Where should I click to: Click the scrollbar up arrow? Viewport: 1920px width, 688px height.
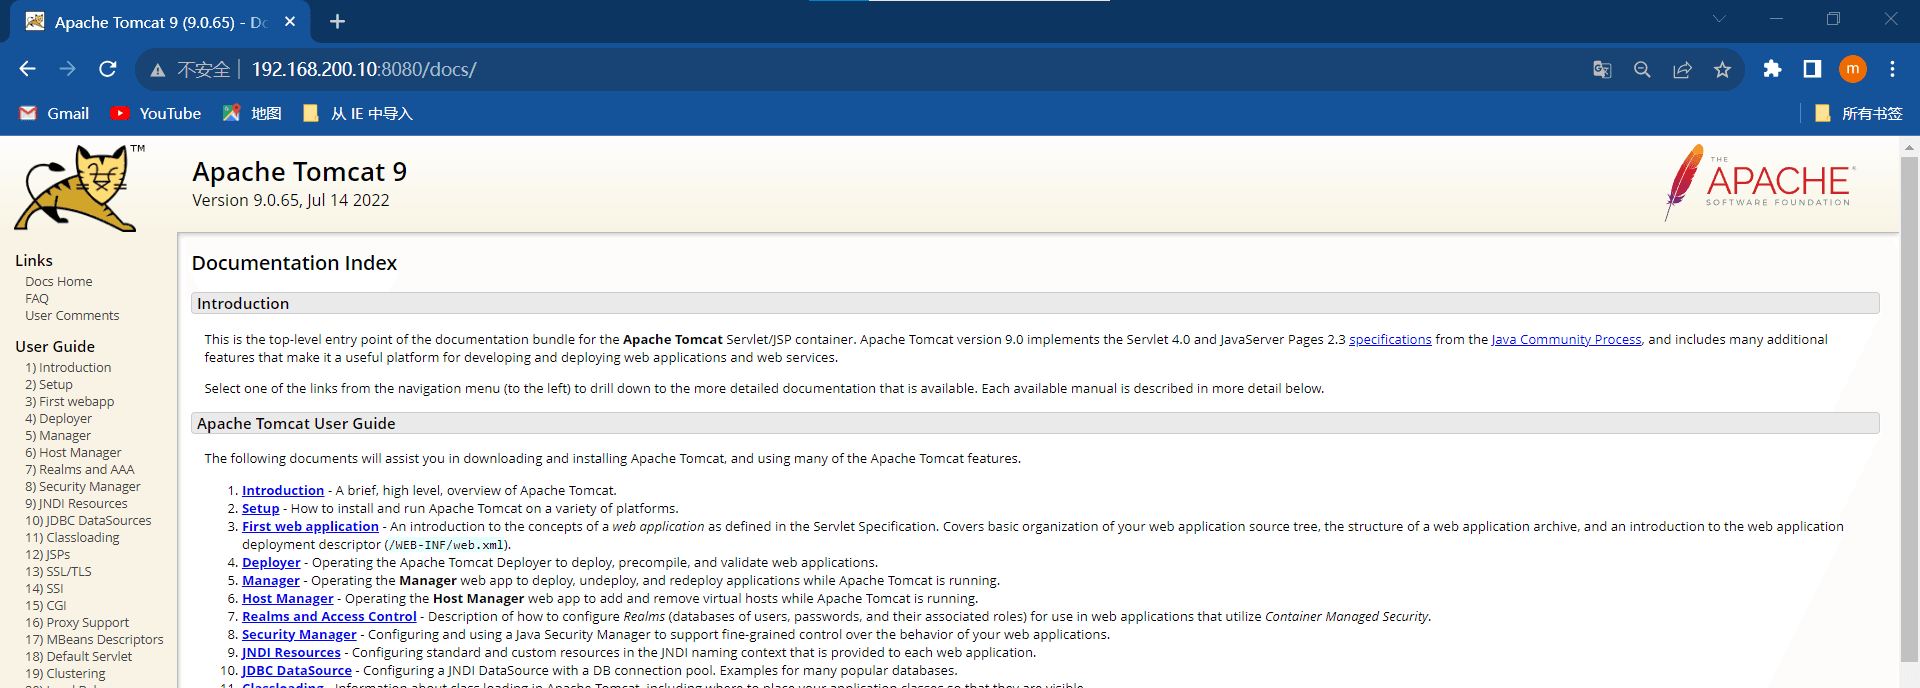click(x=1909, y=147)
